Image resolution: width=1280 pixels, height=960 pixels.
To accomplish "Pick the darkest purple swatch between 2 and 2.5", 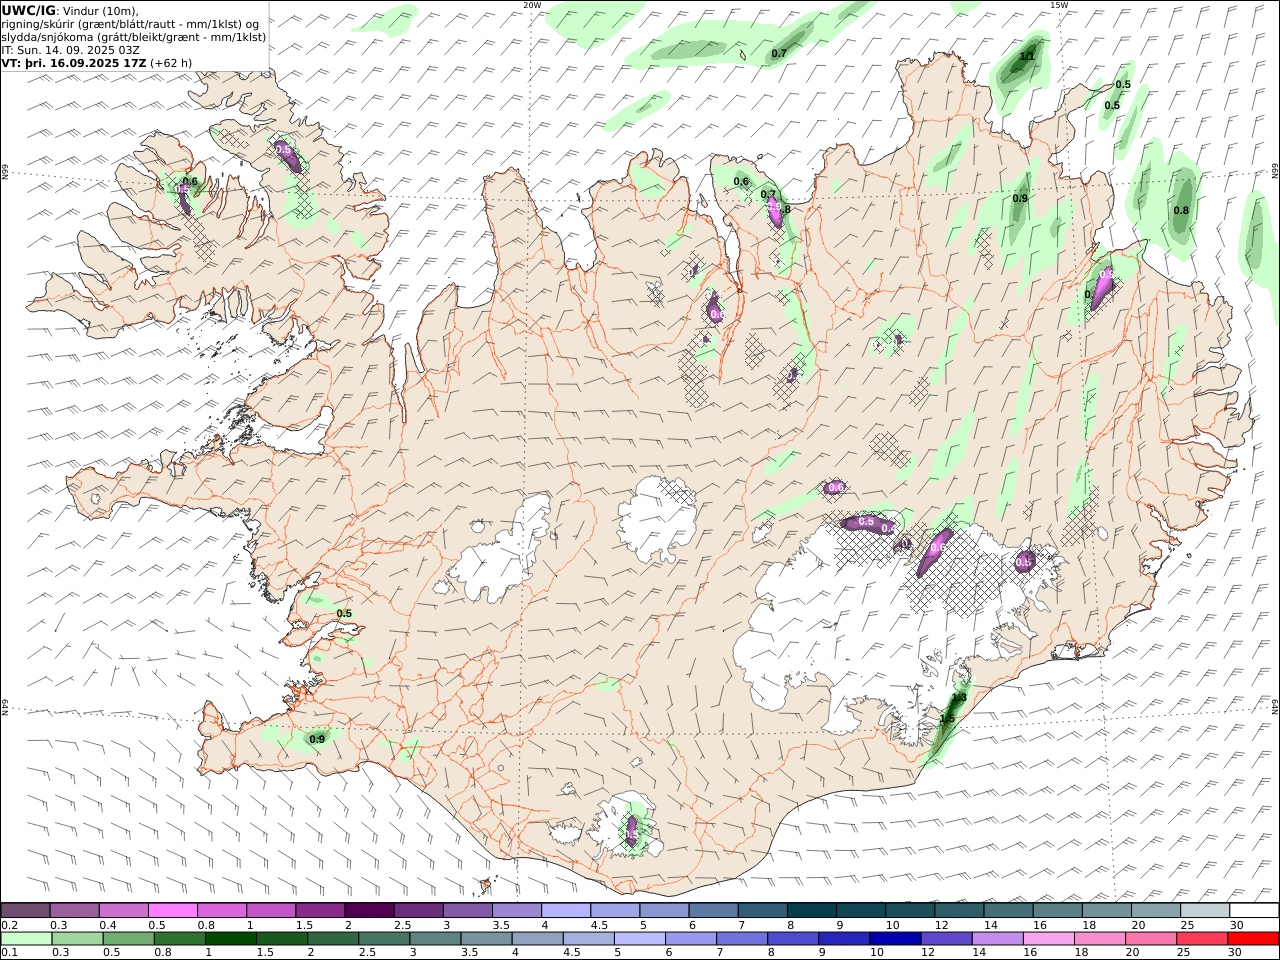I will (369, 911).
